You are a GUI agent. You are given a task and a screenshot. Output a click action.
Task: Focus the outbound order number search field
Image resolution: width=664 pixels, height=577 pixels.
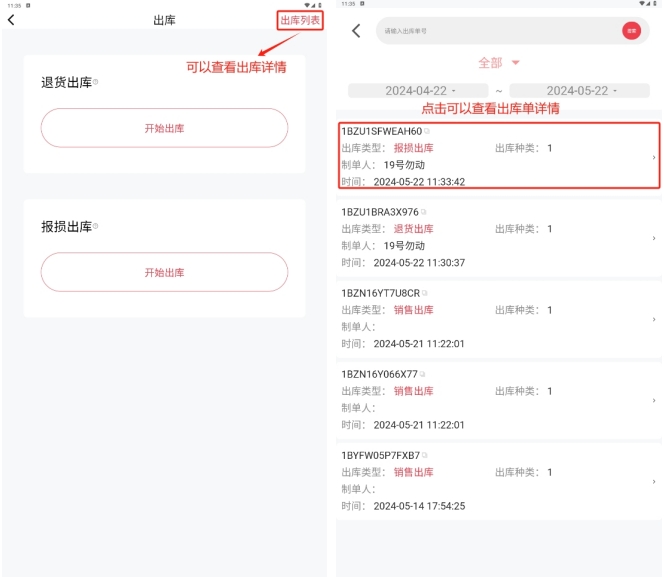pos(495,31)
